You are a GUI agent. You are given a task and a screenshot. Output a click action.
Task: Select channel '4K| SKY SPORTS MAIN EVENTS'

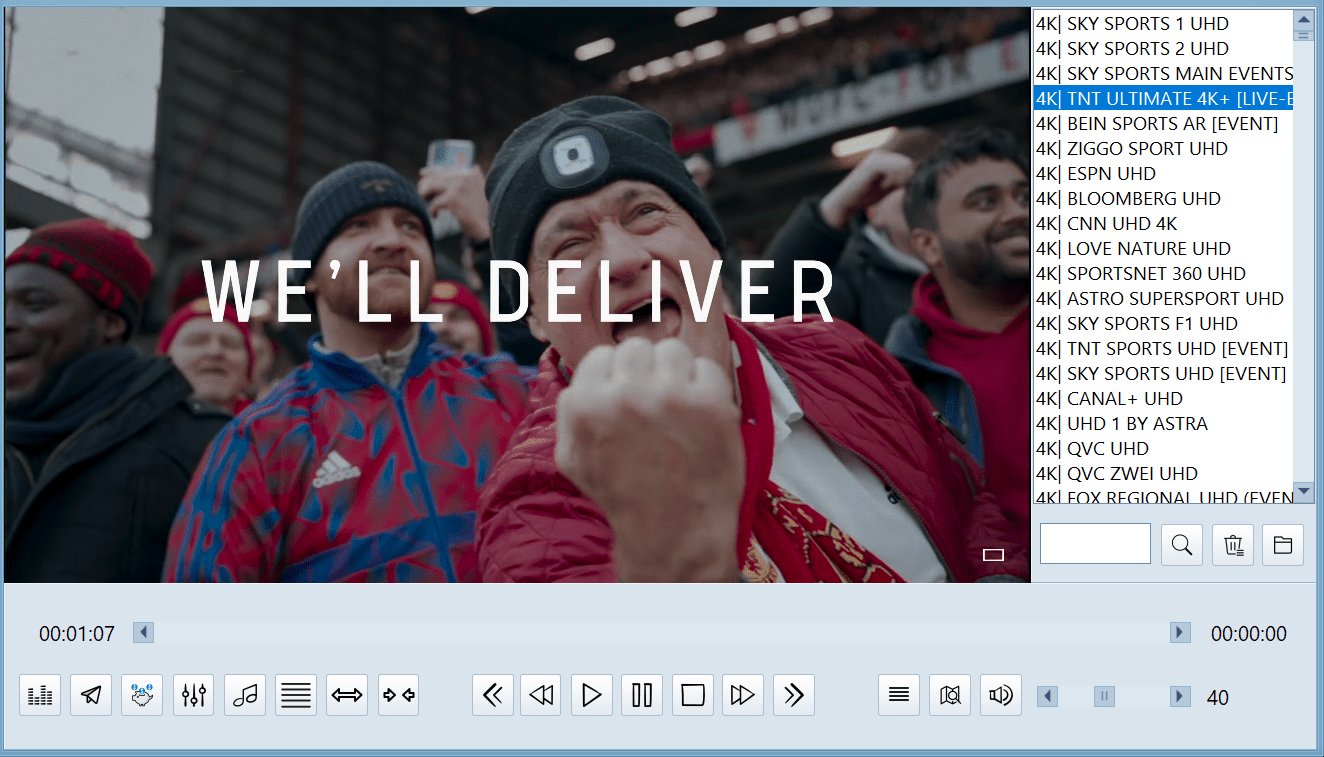pyautogui.click(x=1163, y=73)
